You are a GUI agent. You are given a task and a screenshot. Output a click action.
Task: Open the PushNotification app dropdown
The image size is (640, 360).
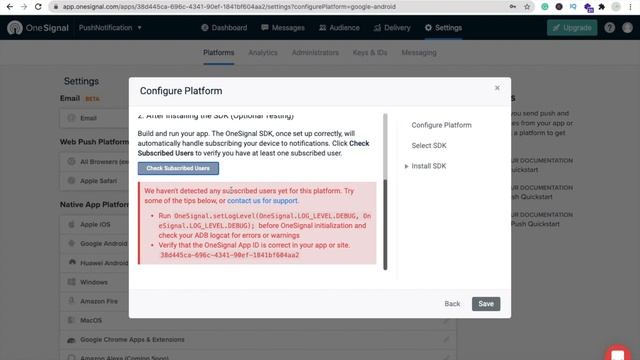[x=110, y=28]
